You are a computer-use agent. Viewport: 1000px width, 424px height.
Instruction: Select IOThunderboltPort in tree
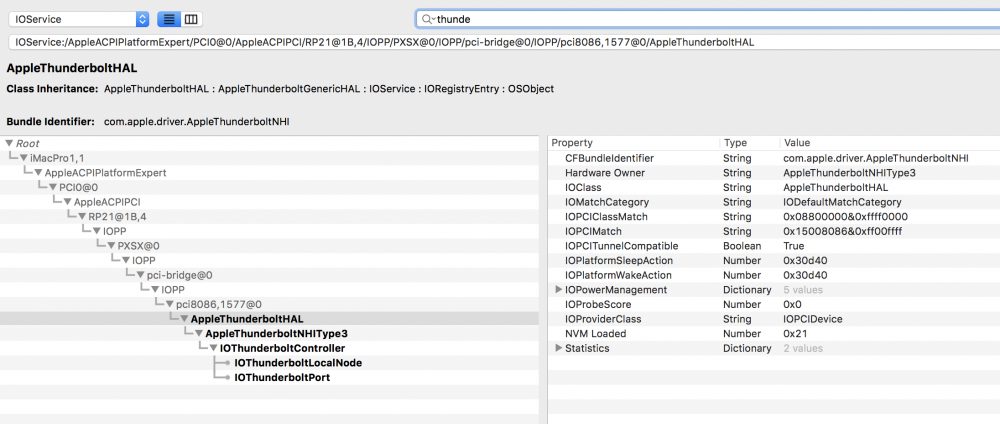[282, 377]
